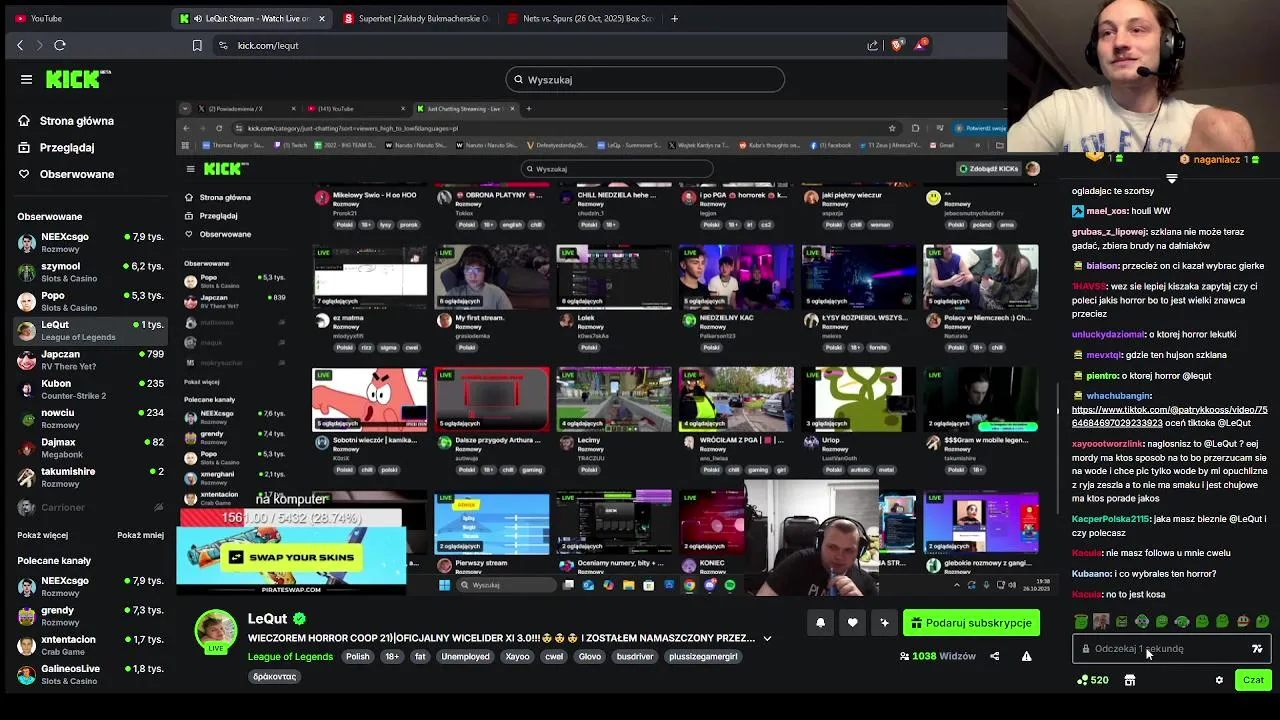Open Japczan channel in followed list
The height and width of the screenshot is (720, 1280).
pyautogui.click(x=90, y=360)
